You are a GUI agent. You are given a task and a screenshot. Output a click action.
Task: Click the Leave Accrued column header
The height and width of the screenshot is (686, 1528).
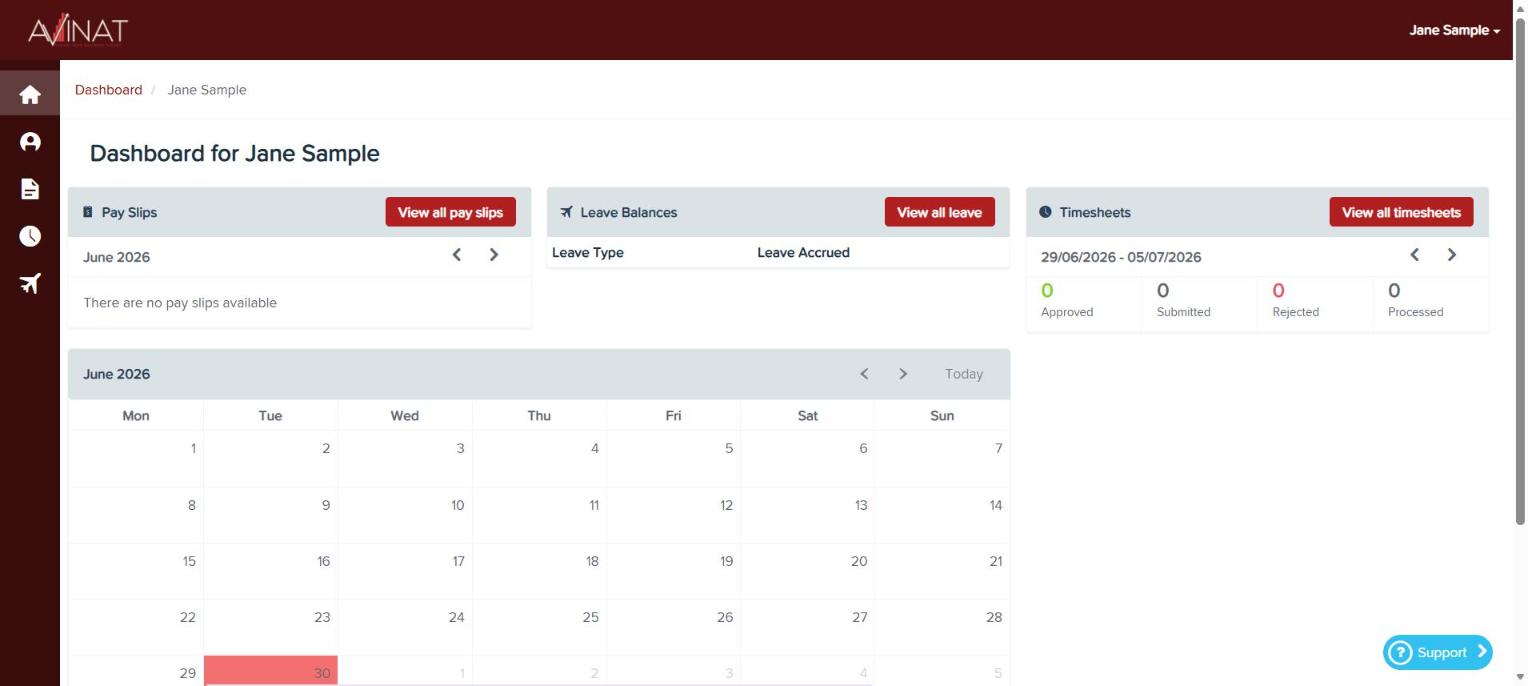click(x=803, y=253)
